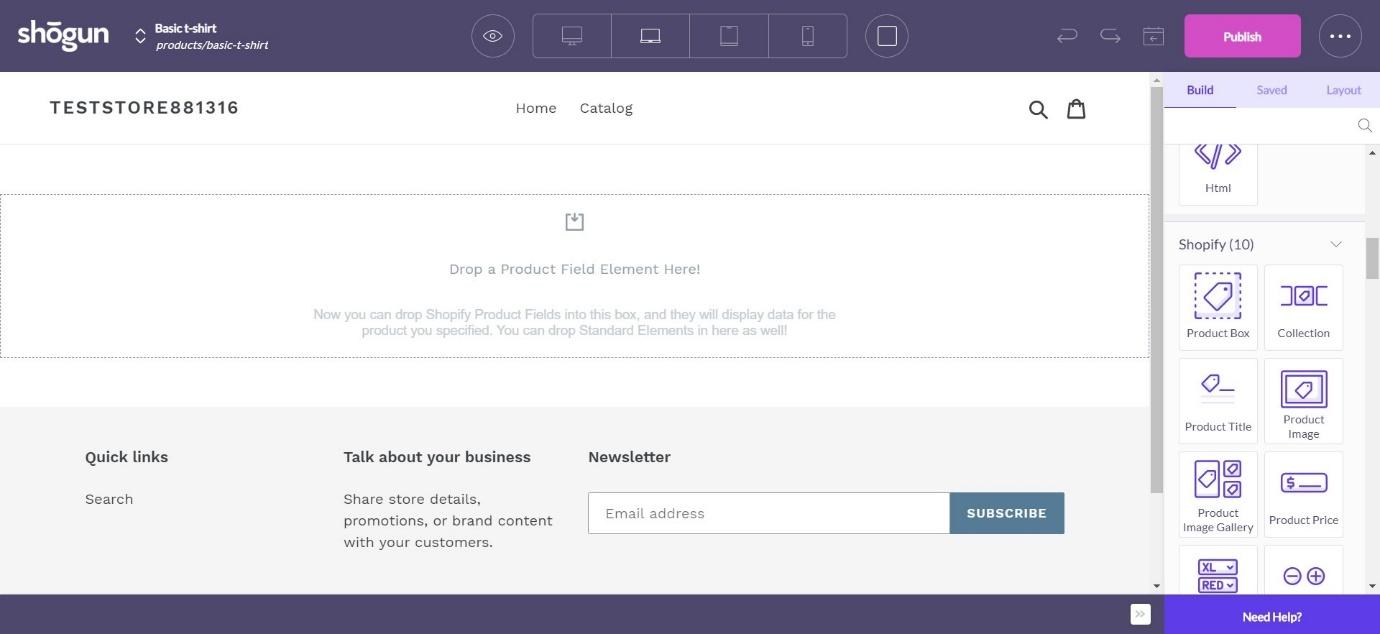Click the Quick links heading
Screen dimensions: 1380x634
click(126, 457)
